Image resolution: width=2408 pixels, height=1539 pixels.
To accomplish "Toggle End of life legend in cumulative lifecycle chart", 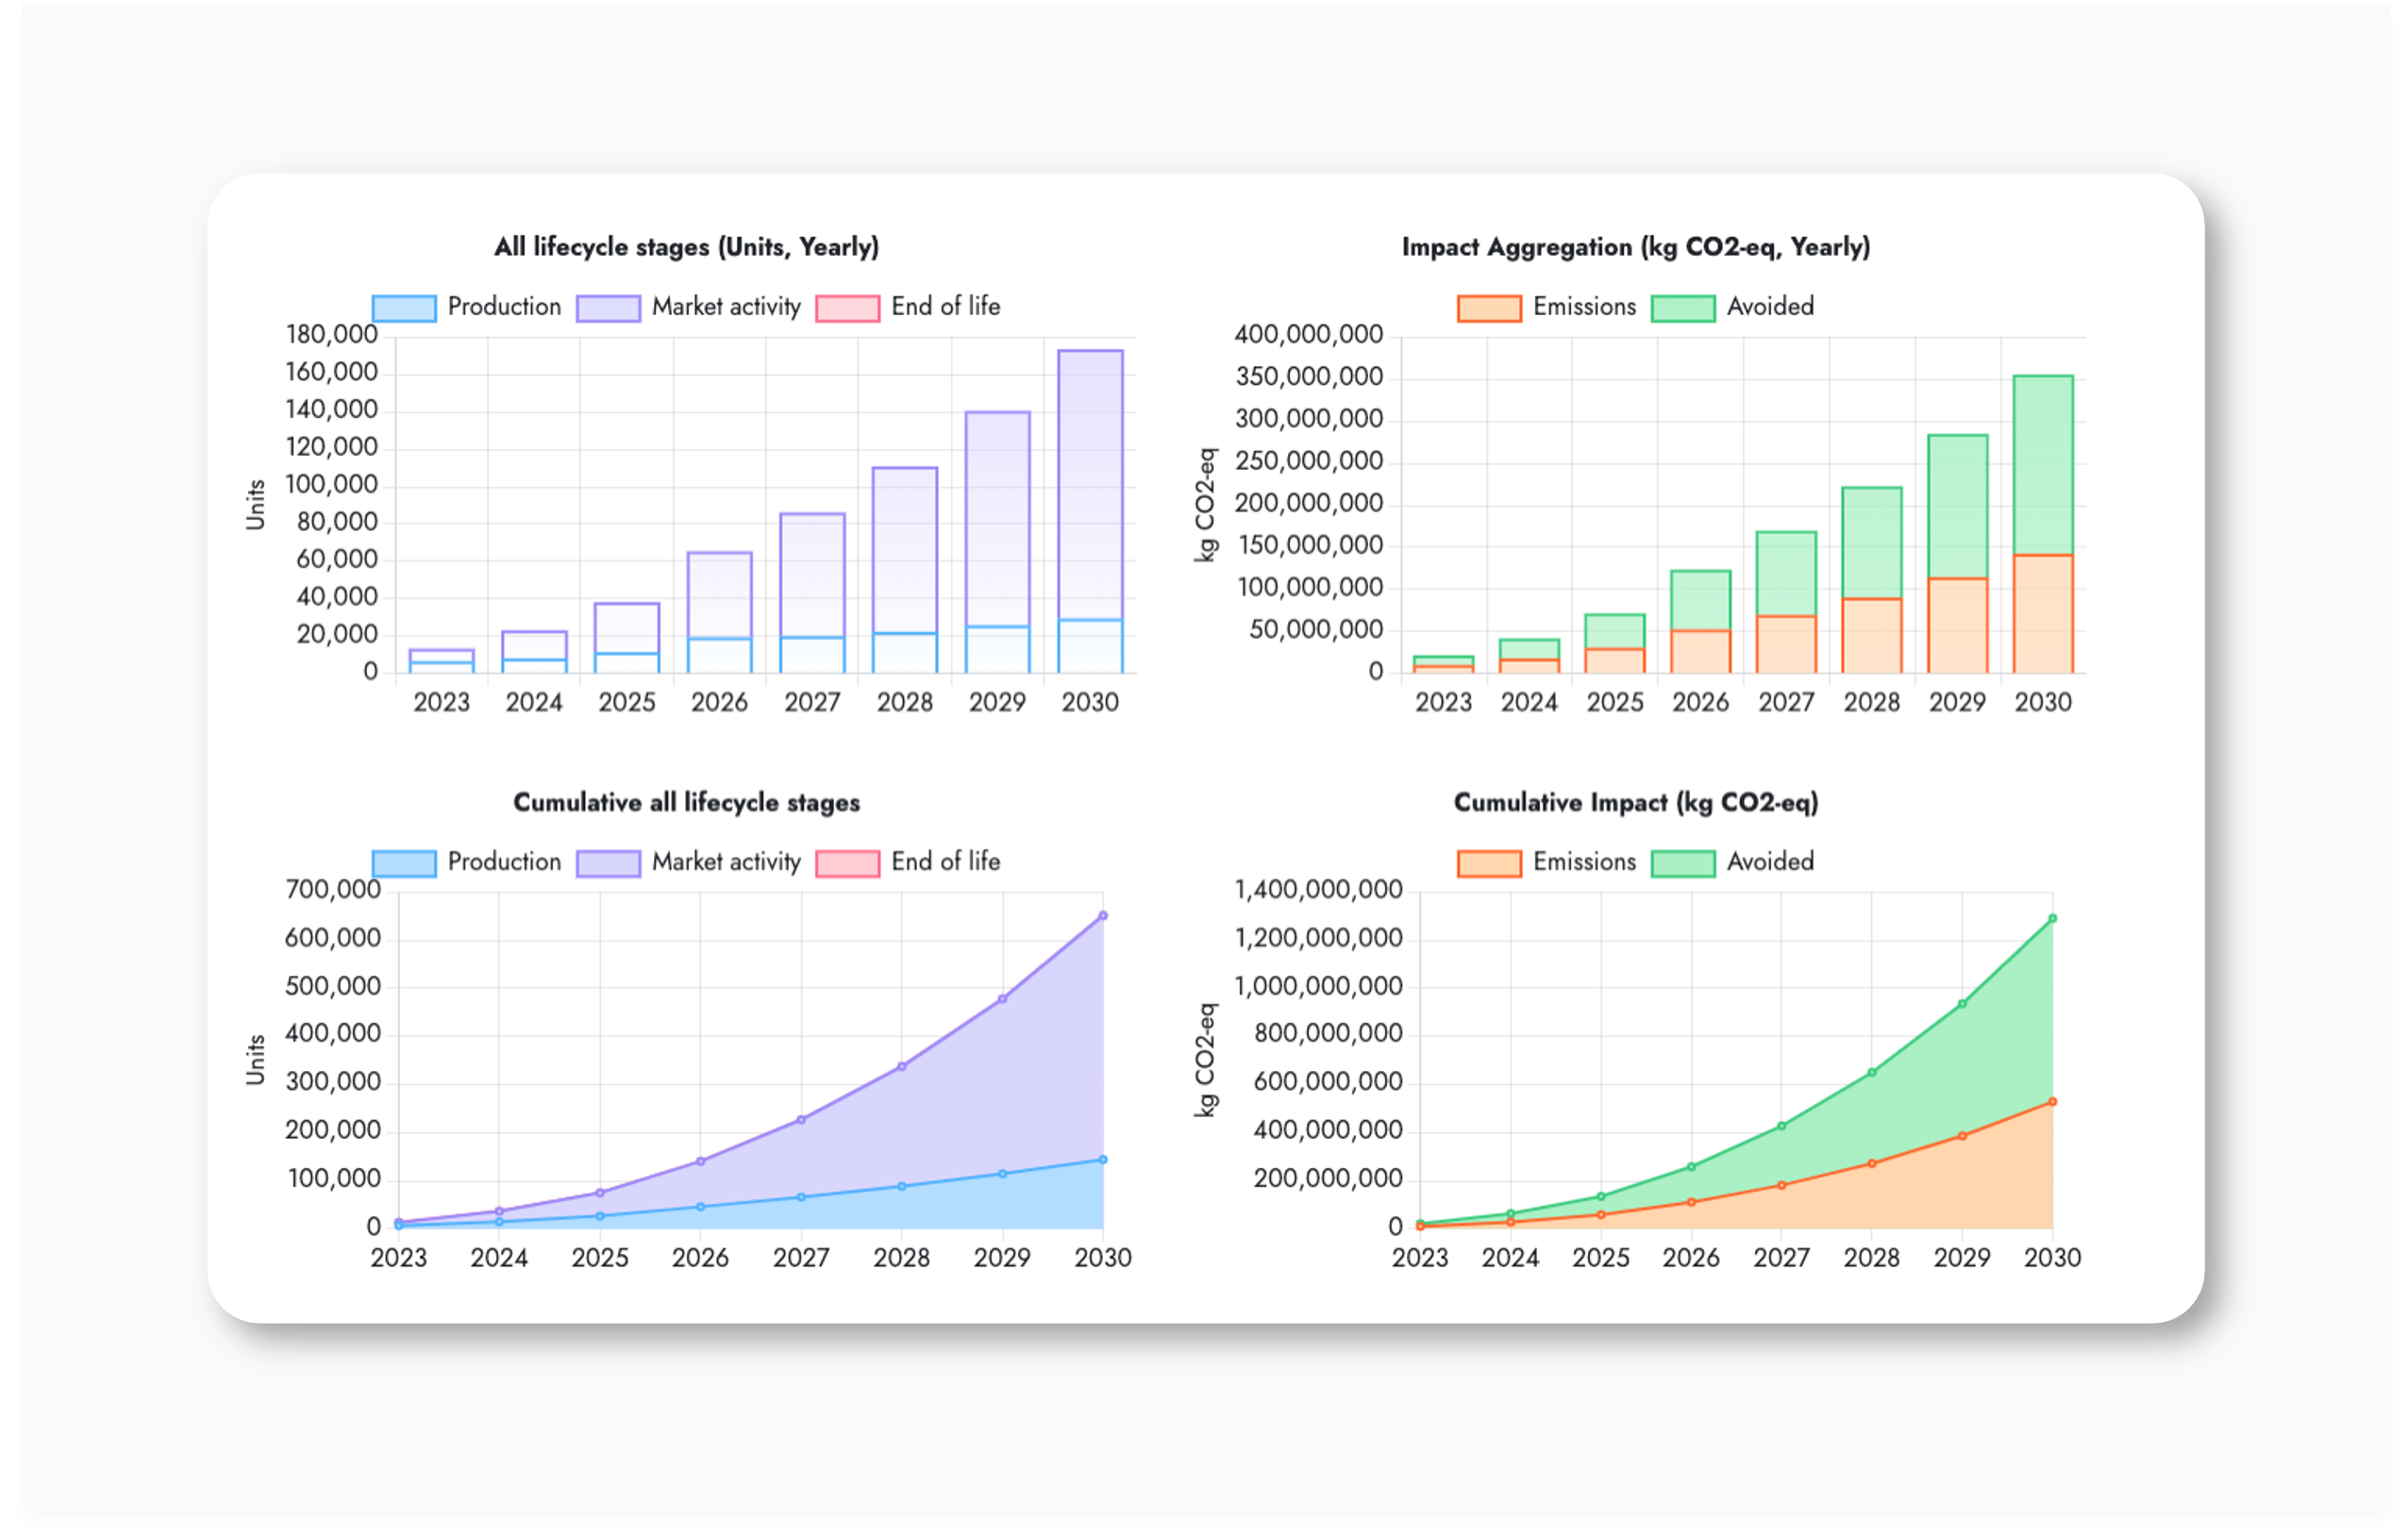I will click(908, 862).
